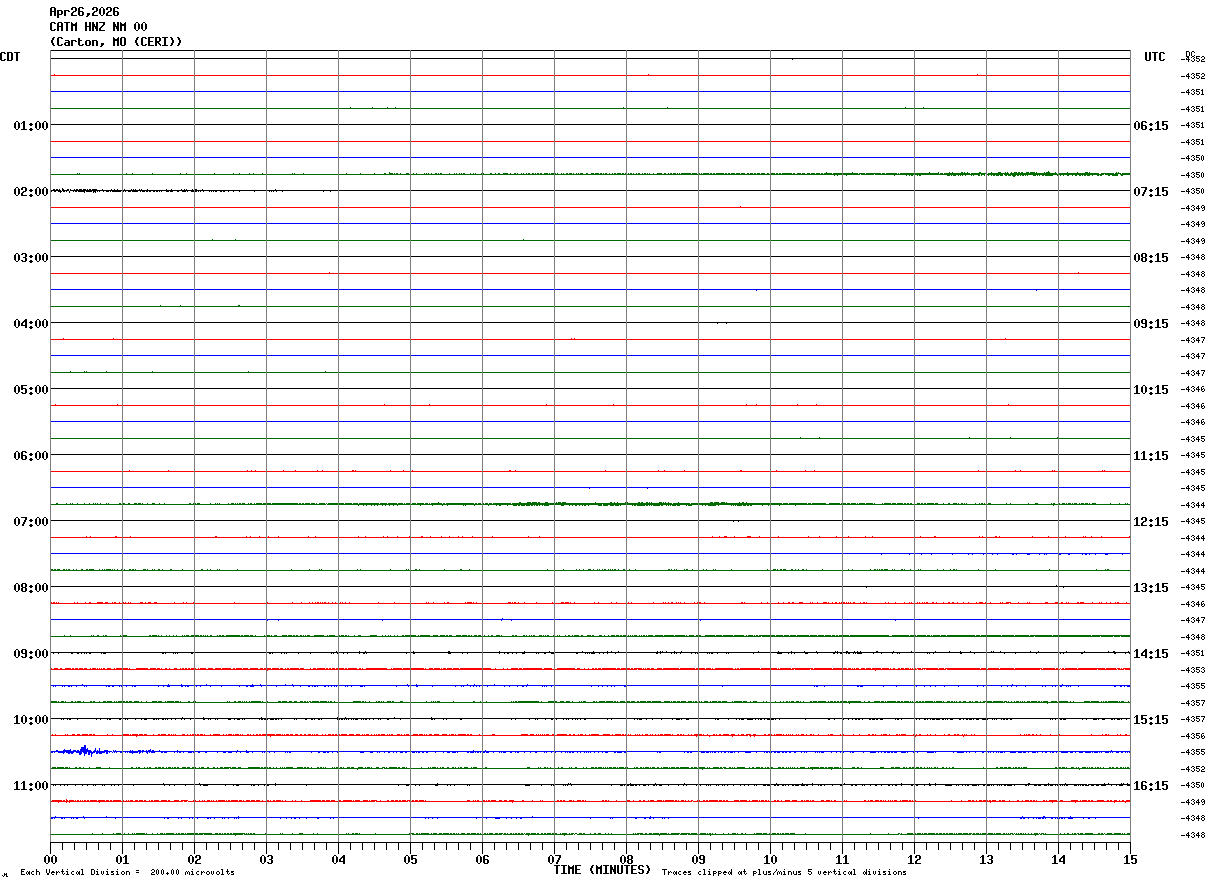Click minute 06 on the time axis
This screenshot has height=886, width=1210.
(482, 859)
